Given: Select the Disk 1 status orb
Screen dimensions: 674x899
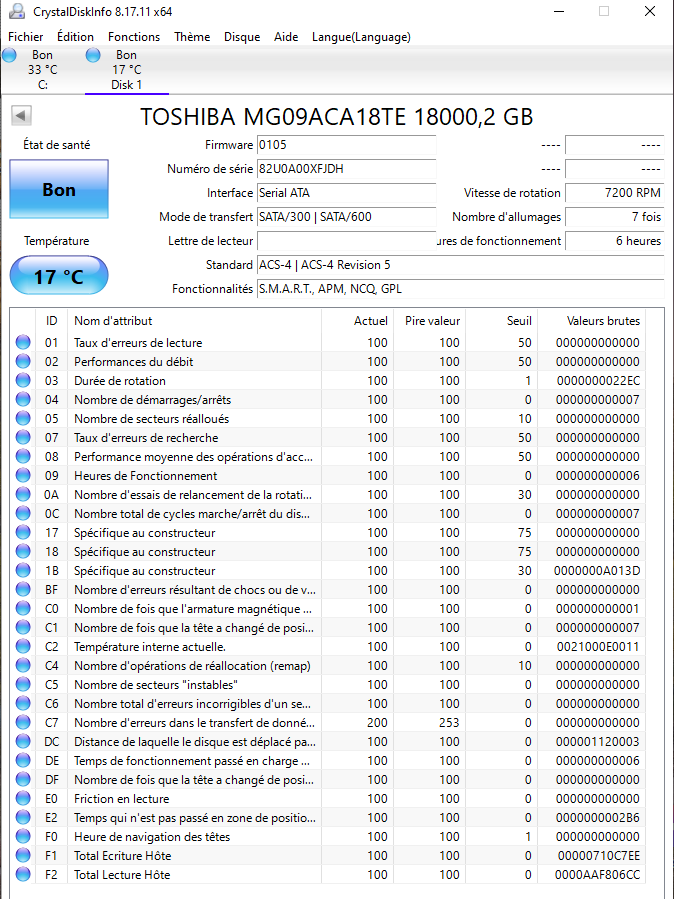Looking at the screenshot, I should [x=93, y=55].
